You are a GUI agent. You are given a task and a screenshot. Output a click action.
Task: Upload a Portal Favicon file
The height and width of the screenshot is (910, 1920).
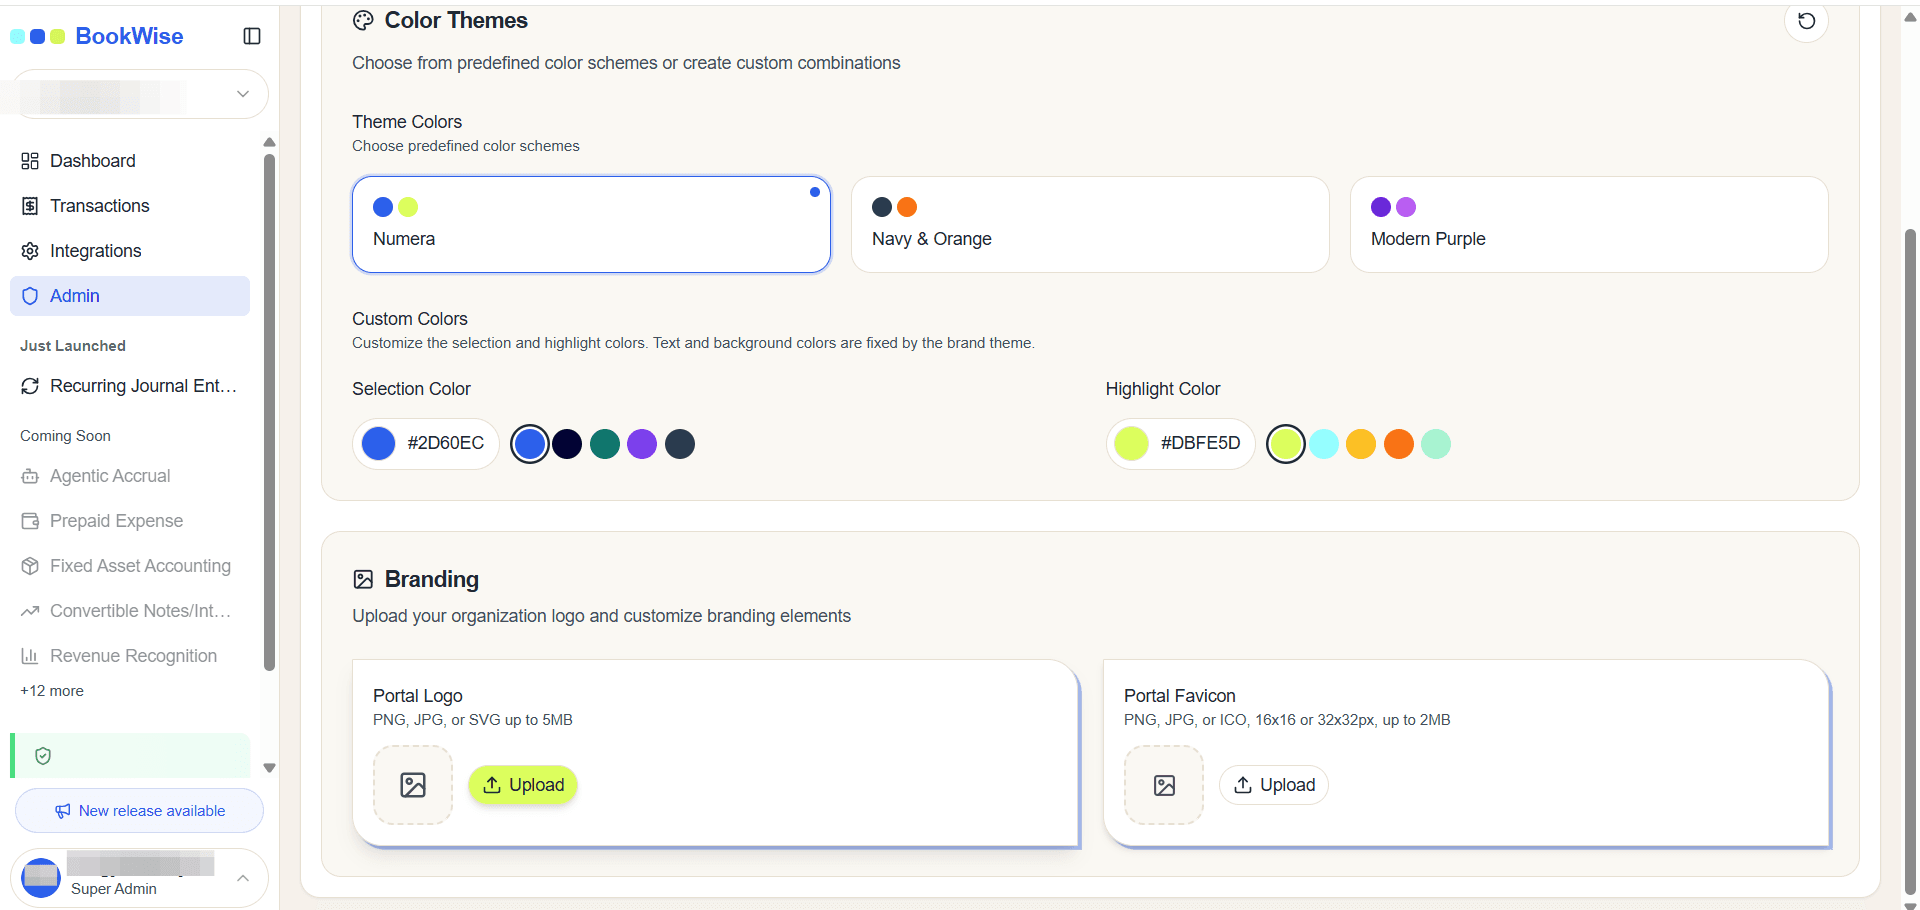click(1274, 785)
